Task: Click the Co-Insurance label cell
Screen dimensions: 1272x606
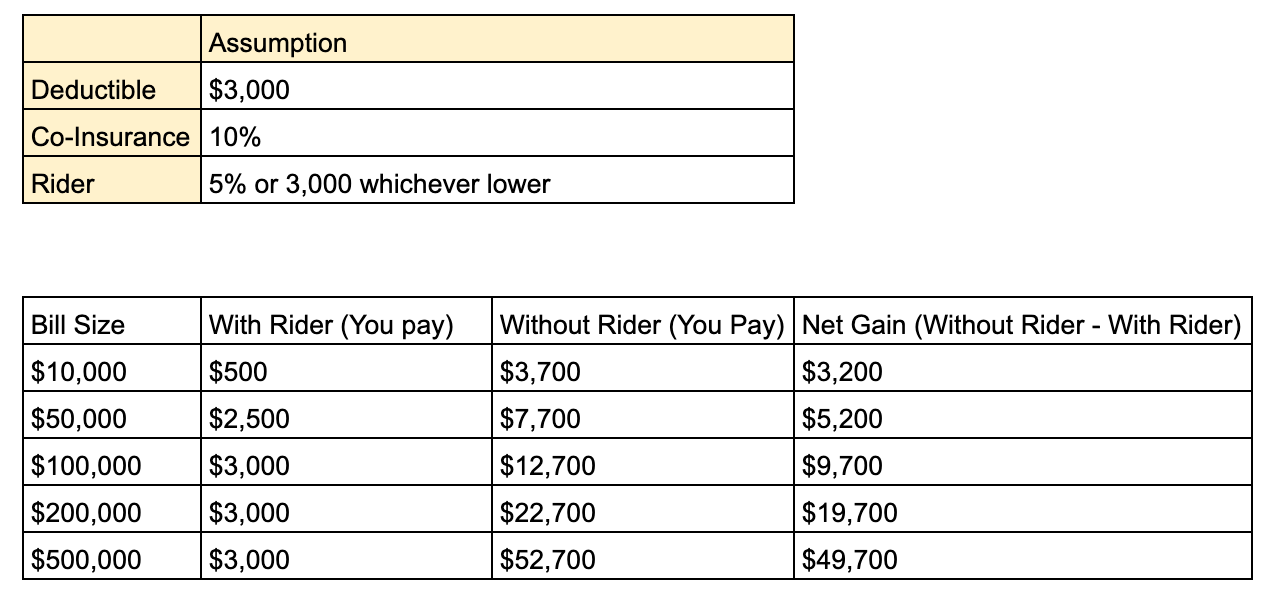Action: (110, 137)
